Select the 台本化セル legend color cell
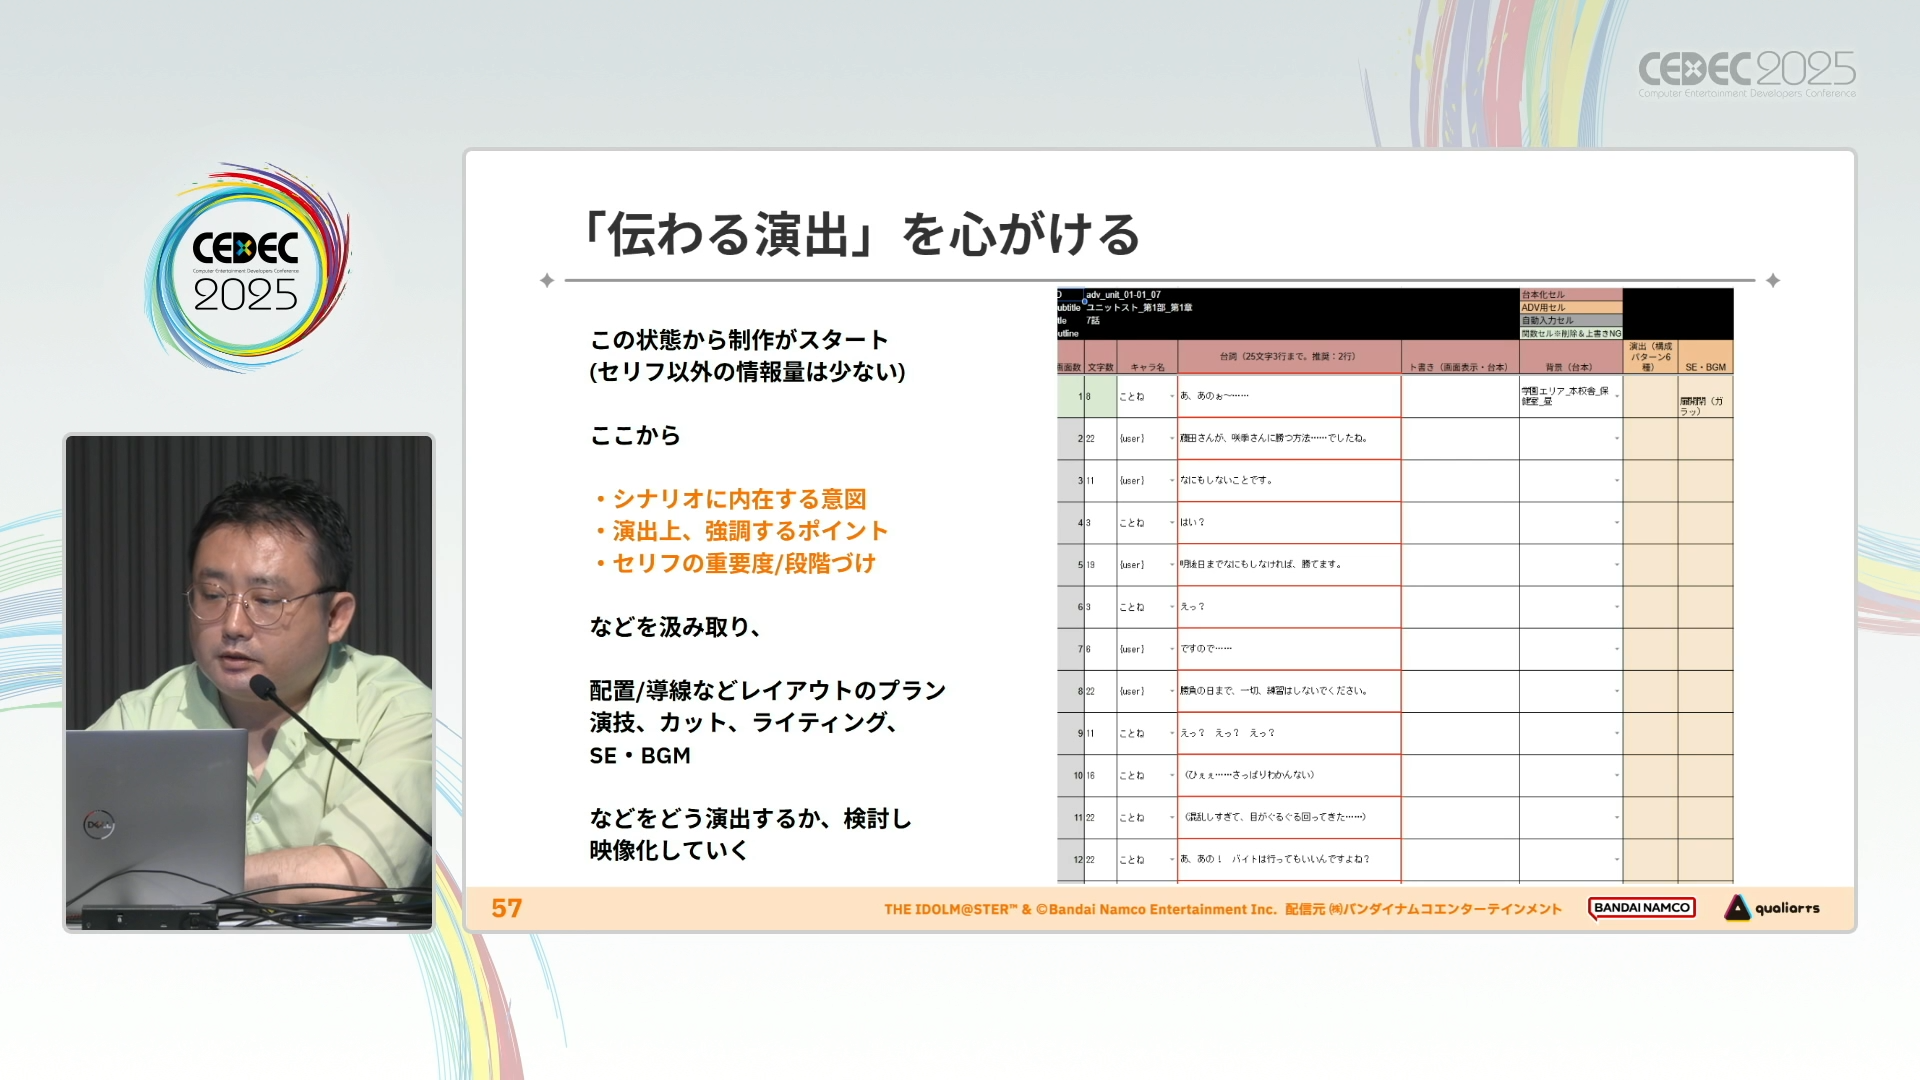The height and width of the screenshot is (1080, 1920). (1570, 295)
